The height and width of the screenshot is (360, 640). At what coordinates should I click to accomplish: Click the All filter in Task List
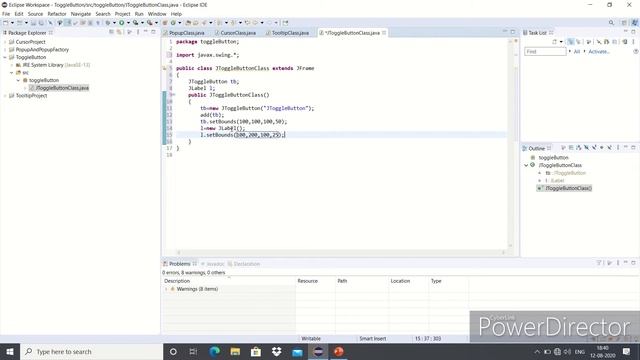(577, 51)
